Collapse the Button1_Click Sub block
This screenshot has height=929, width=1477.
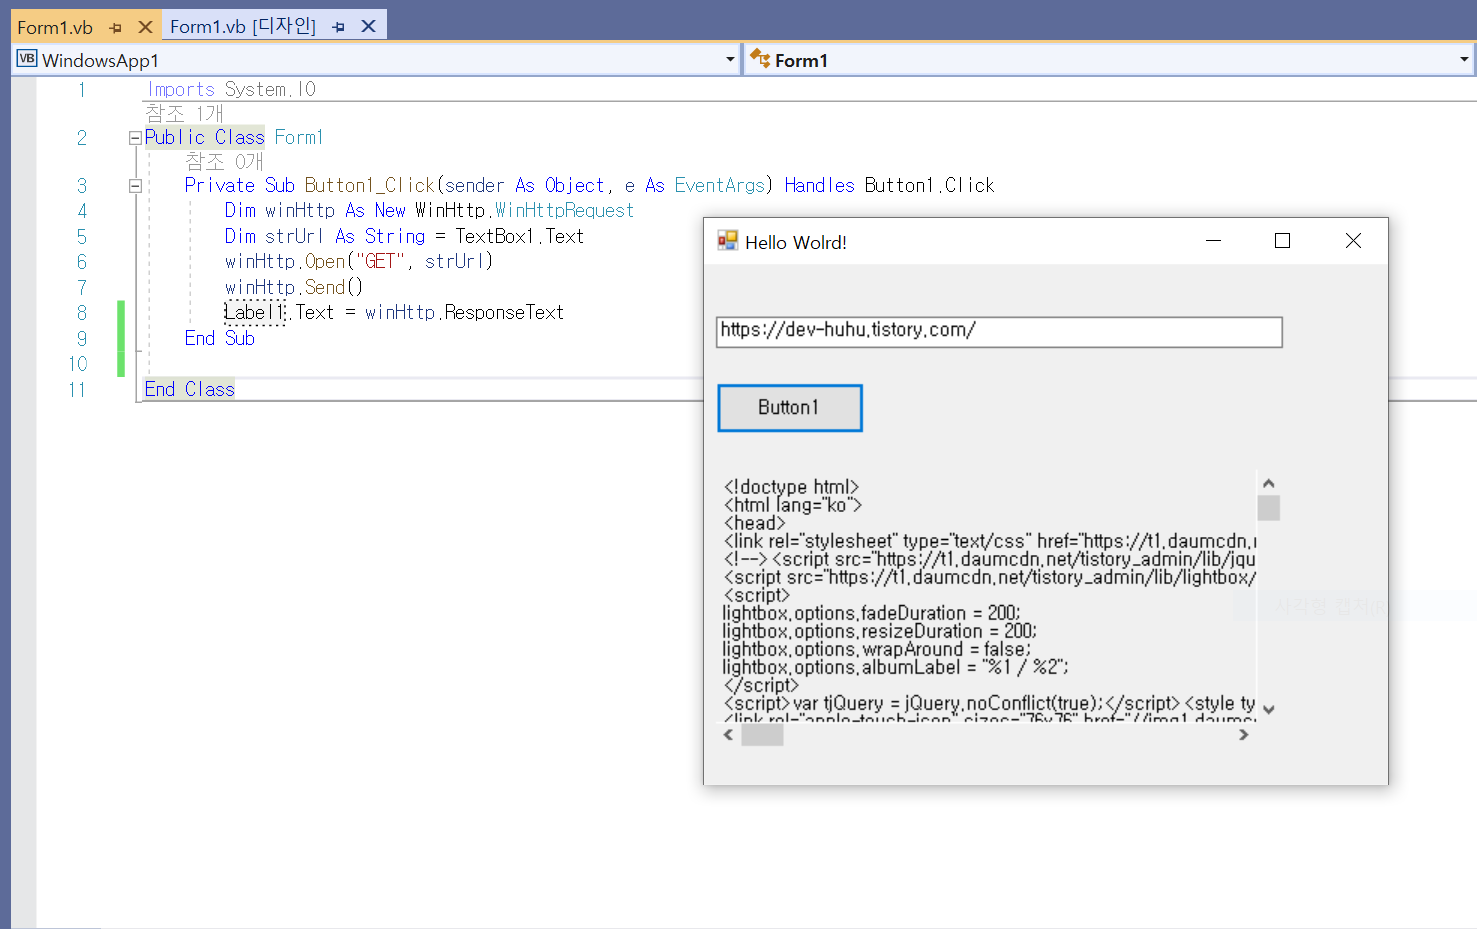[x=135, y=186]
